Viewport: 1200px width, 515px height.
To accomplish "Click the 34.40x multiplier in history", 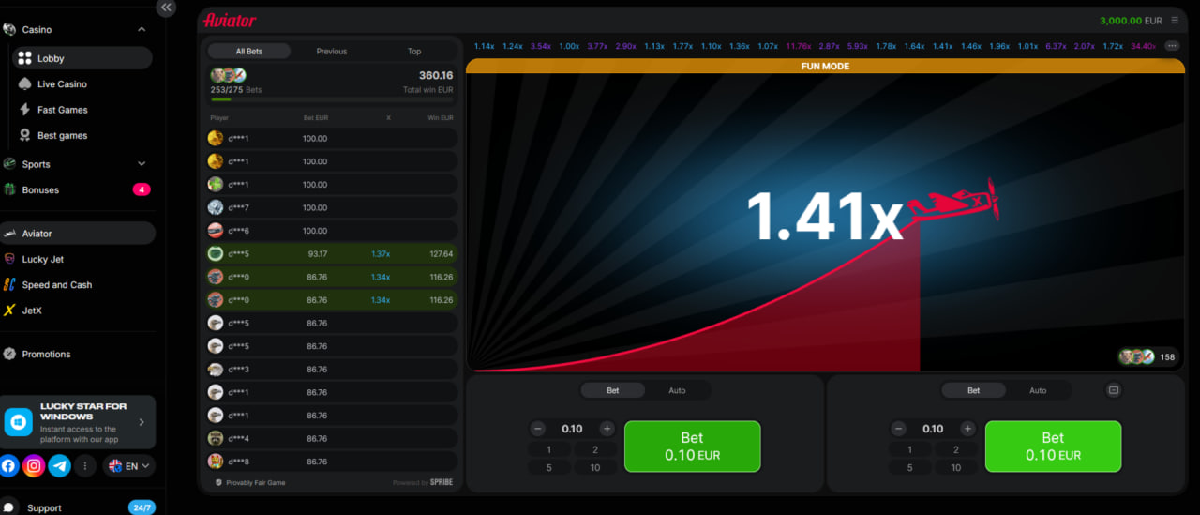I will point(1145,46).
